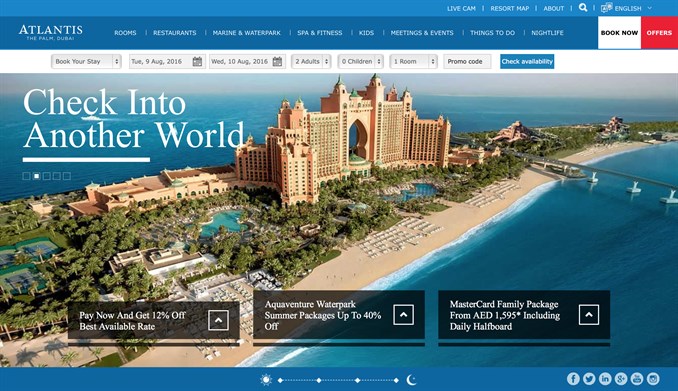Open the Restaurants menu

(x=175, y=33)
